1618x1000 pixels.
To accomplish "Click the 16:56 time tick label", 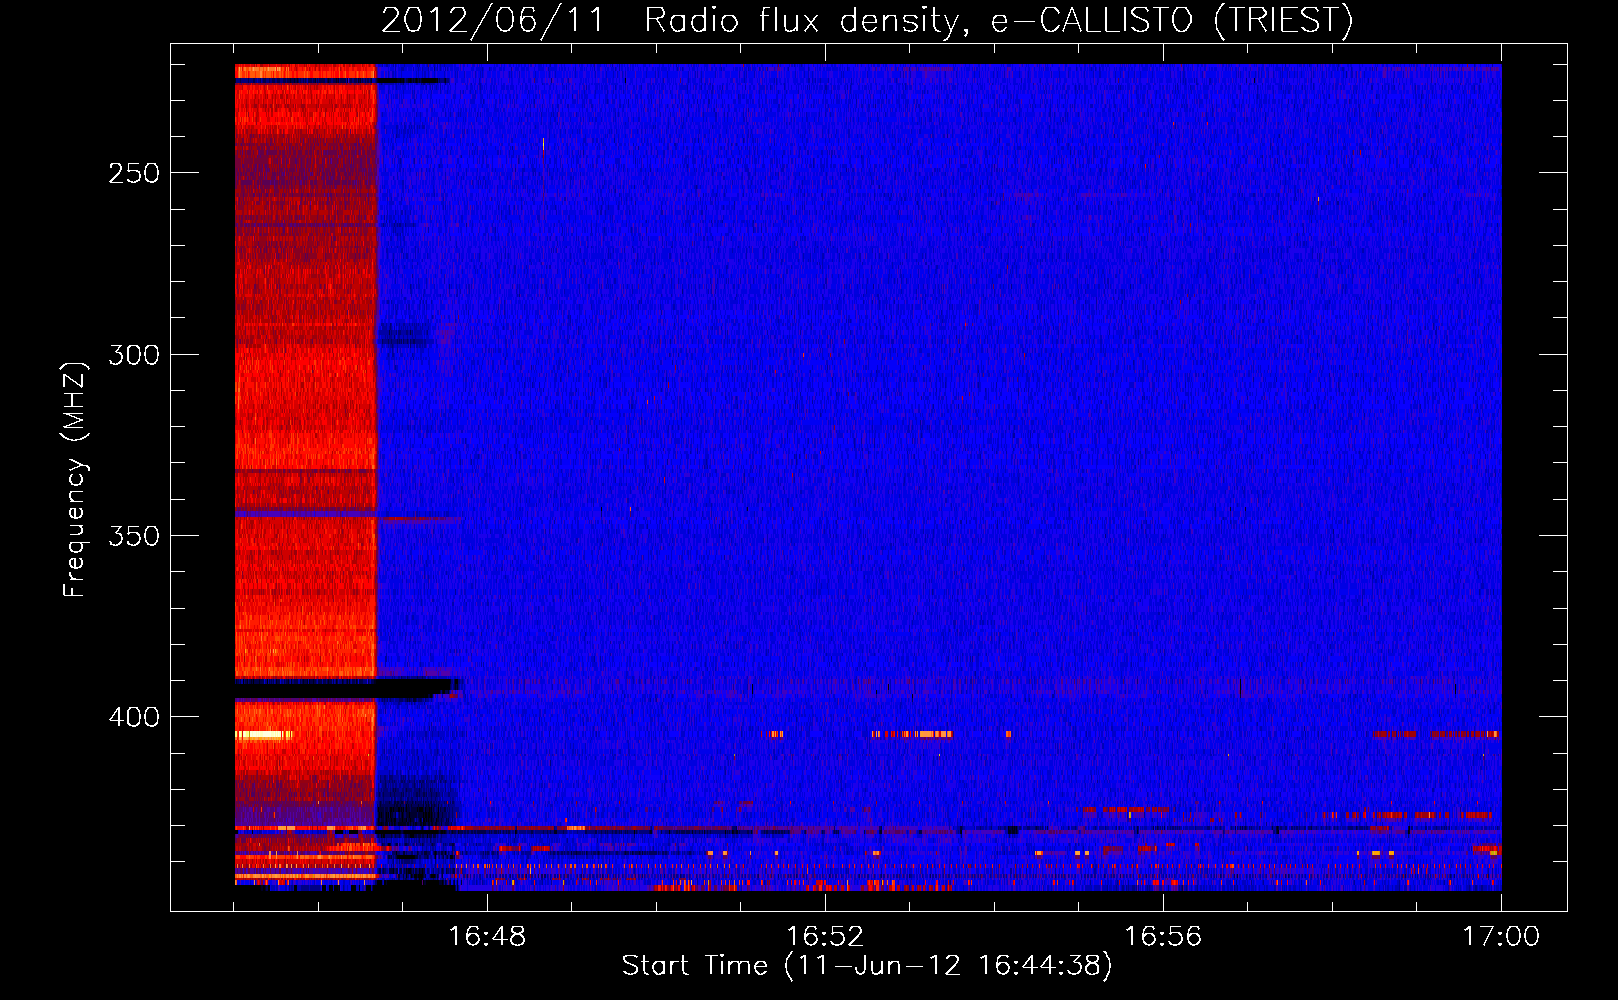I will 1163,936.
